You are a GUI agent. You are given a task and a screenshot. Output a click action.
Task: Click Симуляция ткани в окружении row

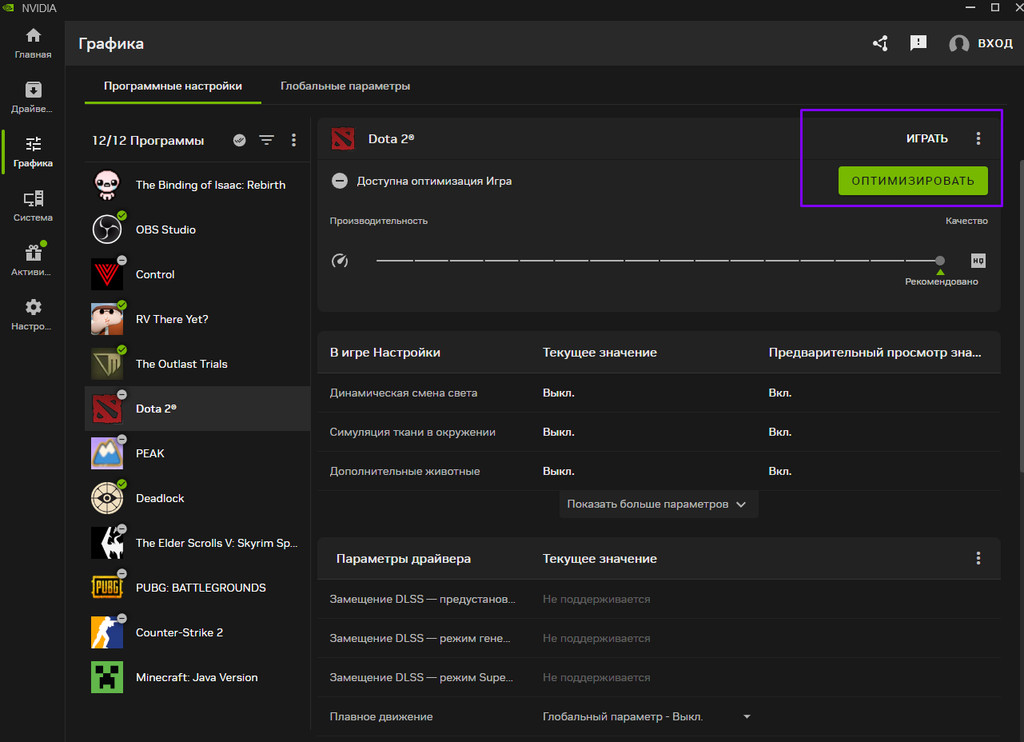click(659, 432)
